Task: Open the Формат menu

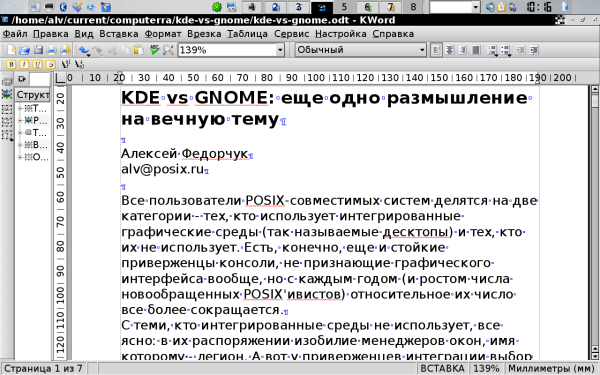Action: point(163,34)
